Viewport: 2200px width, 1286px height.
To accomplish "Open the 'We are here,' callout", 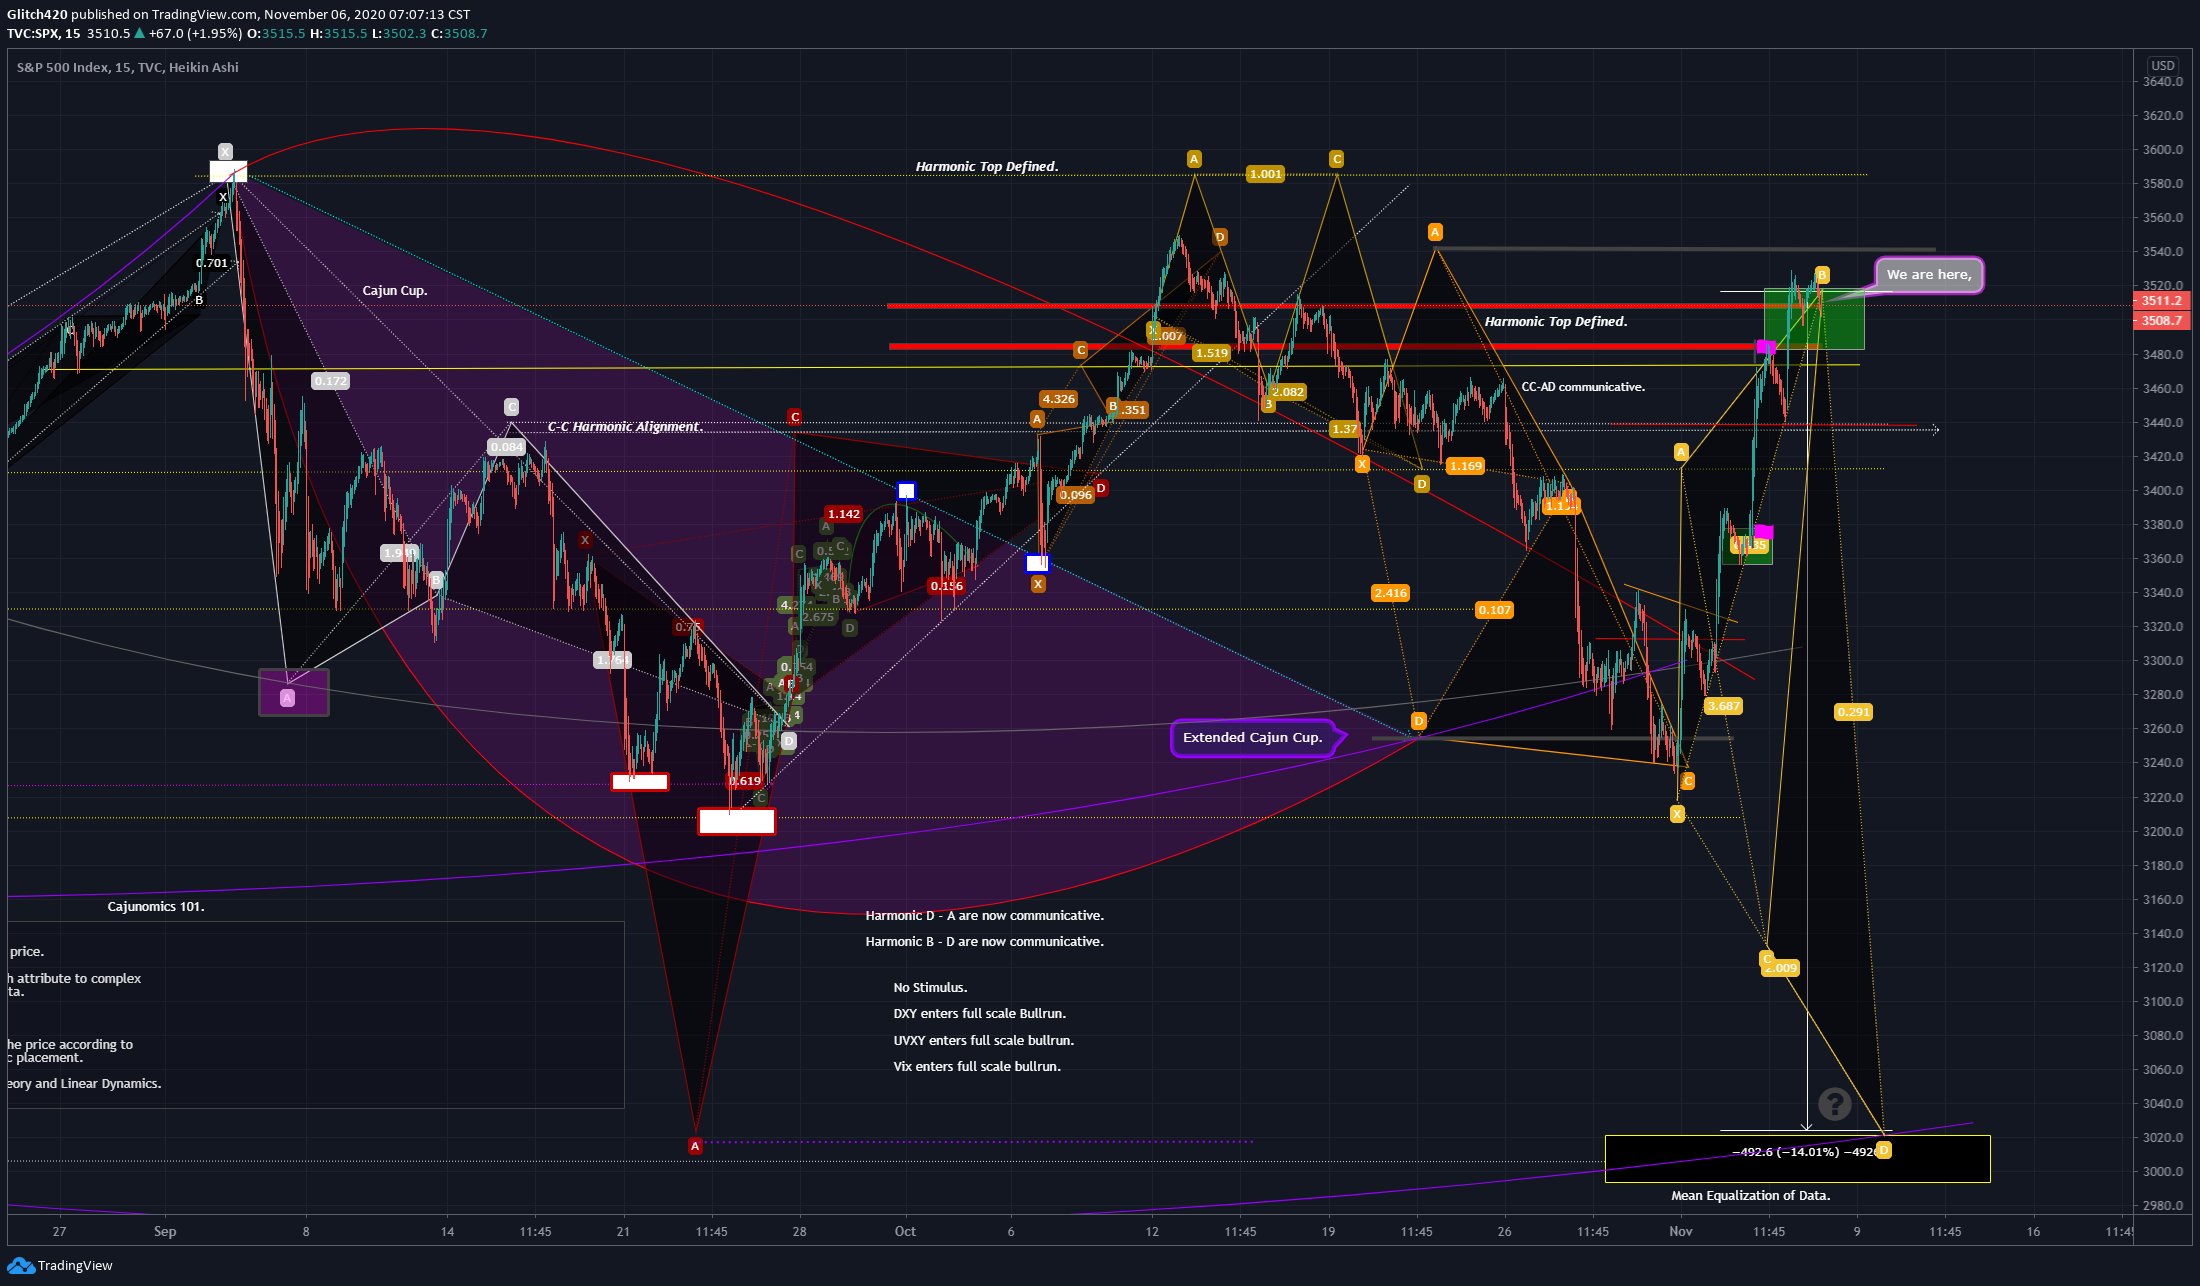I will pos(1929,275).
